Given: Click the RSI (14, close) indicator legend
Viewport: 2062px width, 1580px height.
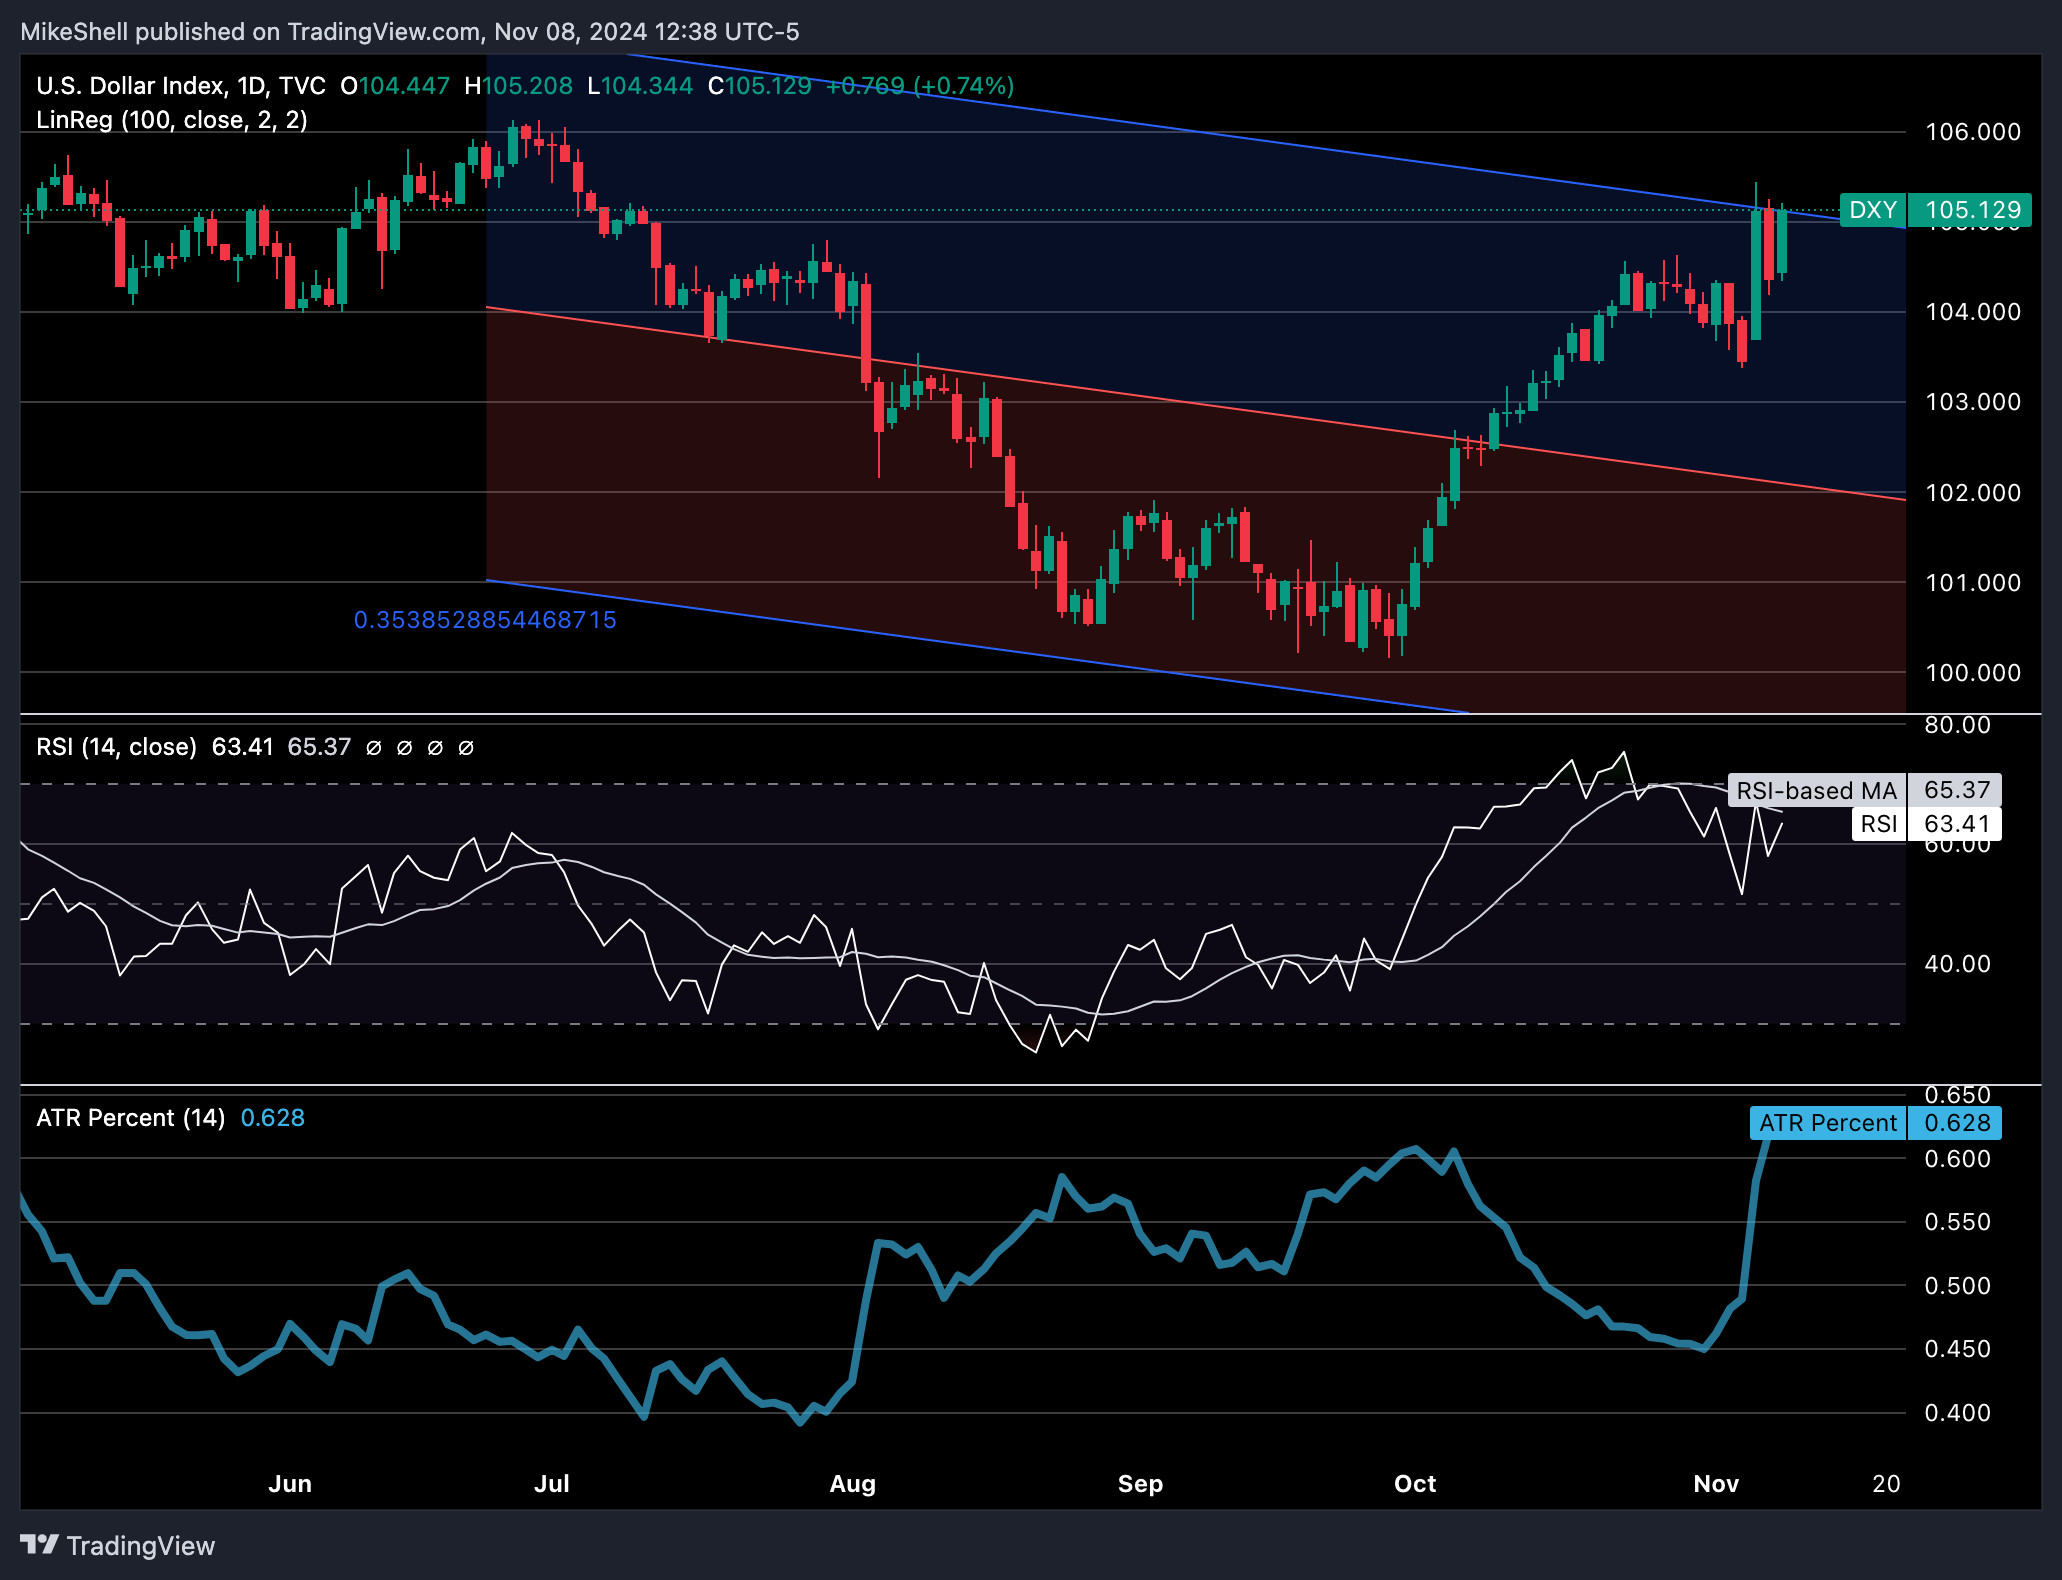Looking at the screenshot, I should [116, 747].
